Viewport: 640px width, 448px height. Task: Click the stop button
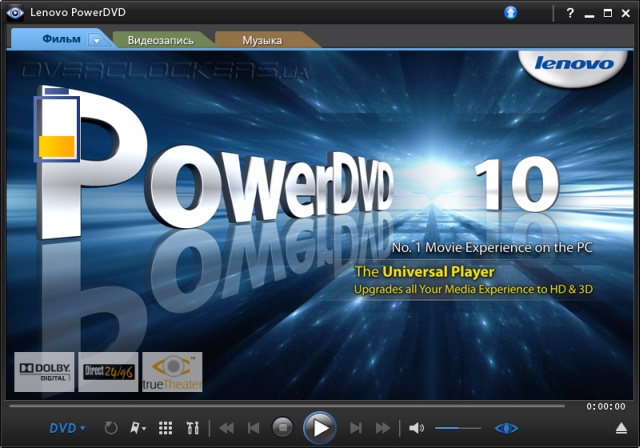click(282, 428)
